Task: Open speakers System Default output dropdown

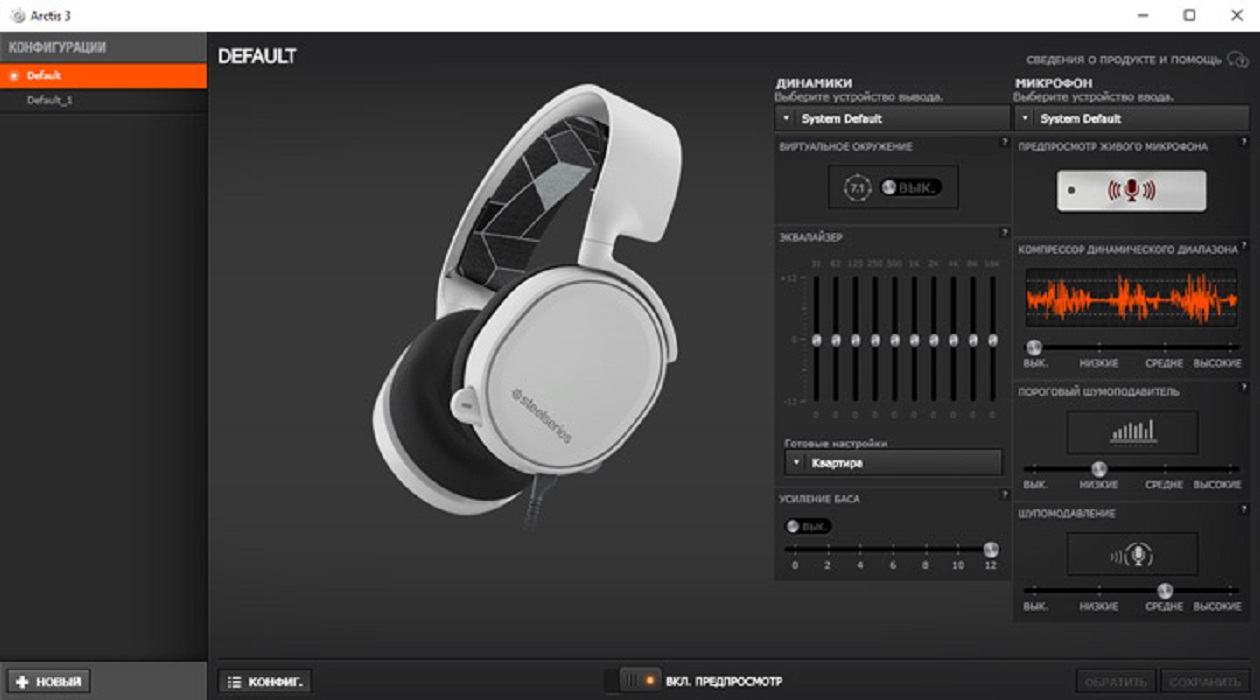Action: 892,118
